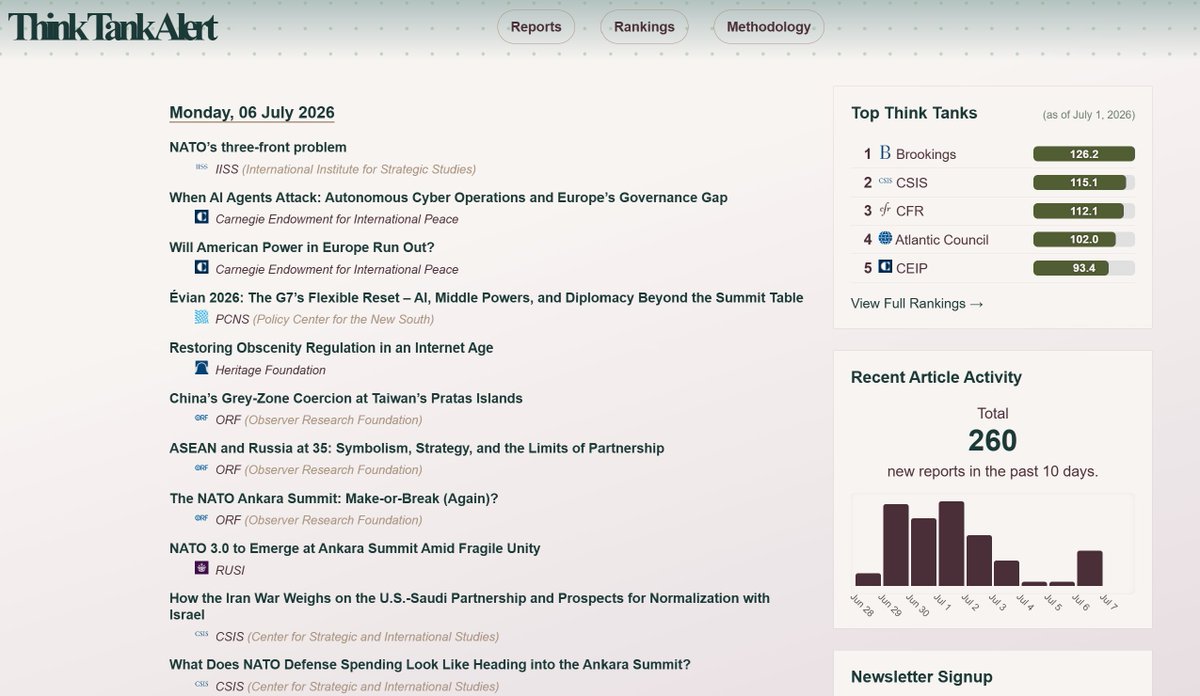Open article NATO's three-front problem
The image size is (1200, 696).
click(x=258, y=147)
